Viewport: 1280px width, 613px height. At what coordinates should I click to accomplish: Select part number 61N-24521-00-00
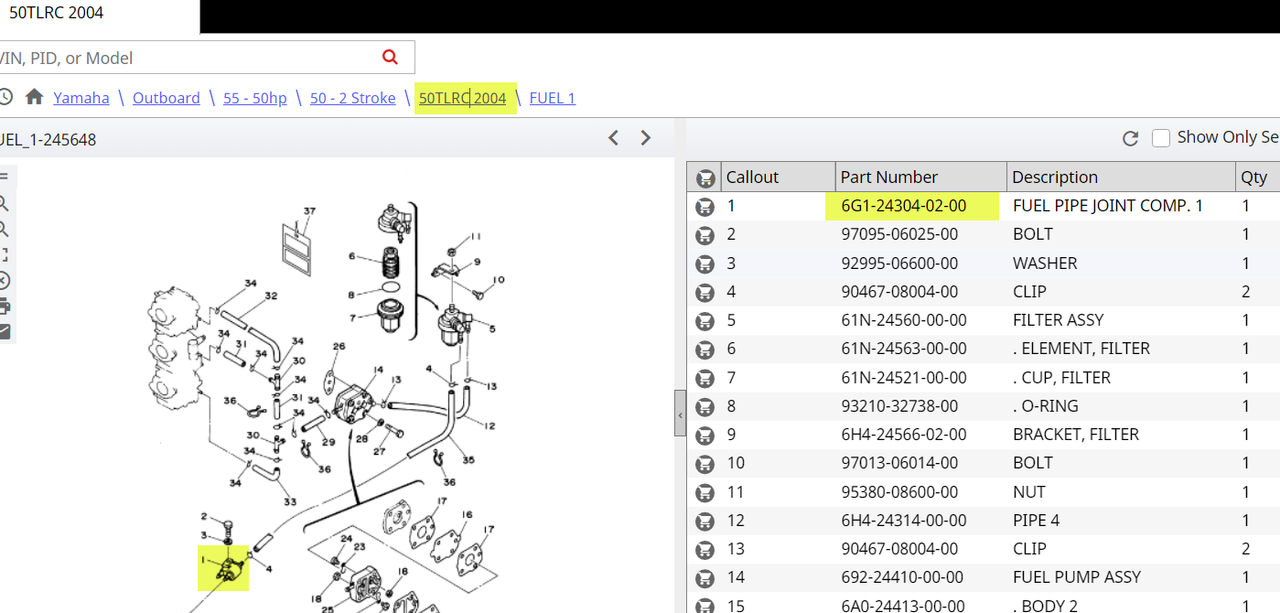904,378
